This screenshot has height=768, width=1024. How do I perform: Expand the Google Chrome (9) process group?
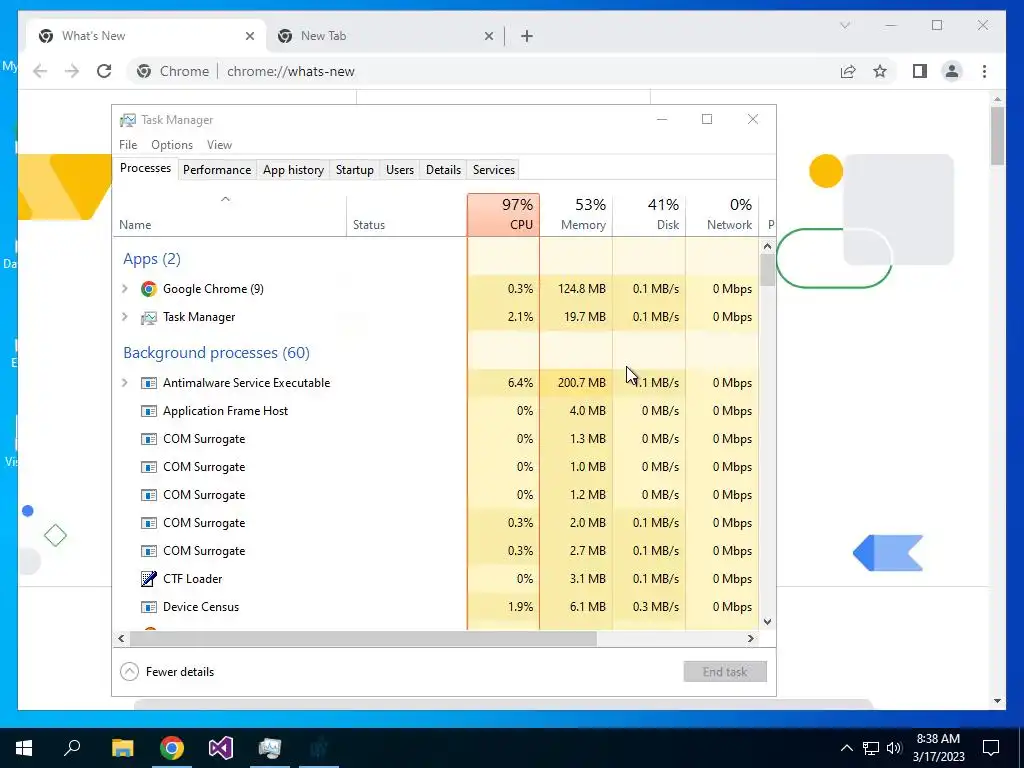click(124, 289)
